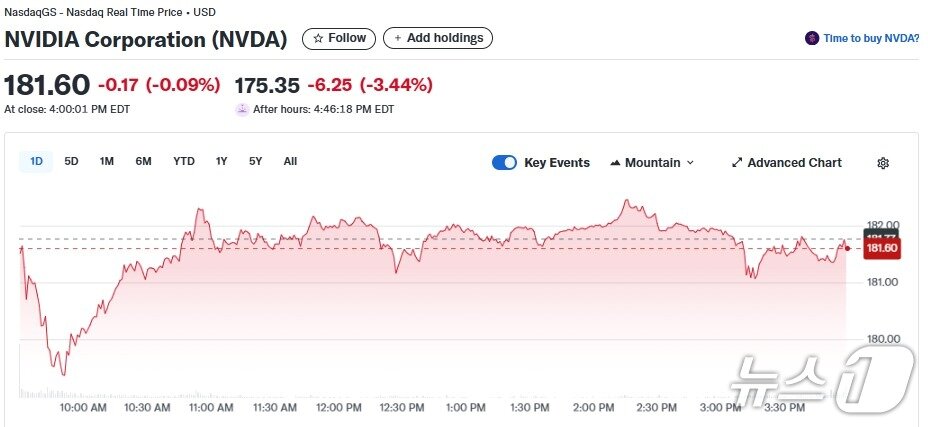Toggle the Key Events switch
Viewport: 928px width, 427px height.
tap(504, 163)
